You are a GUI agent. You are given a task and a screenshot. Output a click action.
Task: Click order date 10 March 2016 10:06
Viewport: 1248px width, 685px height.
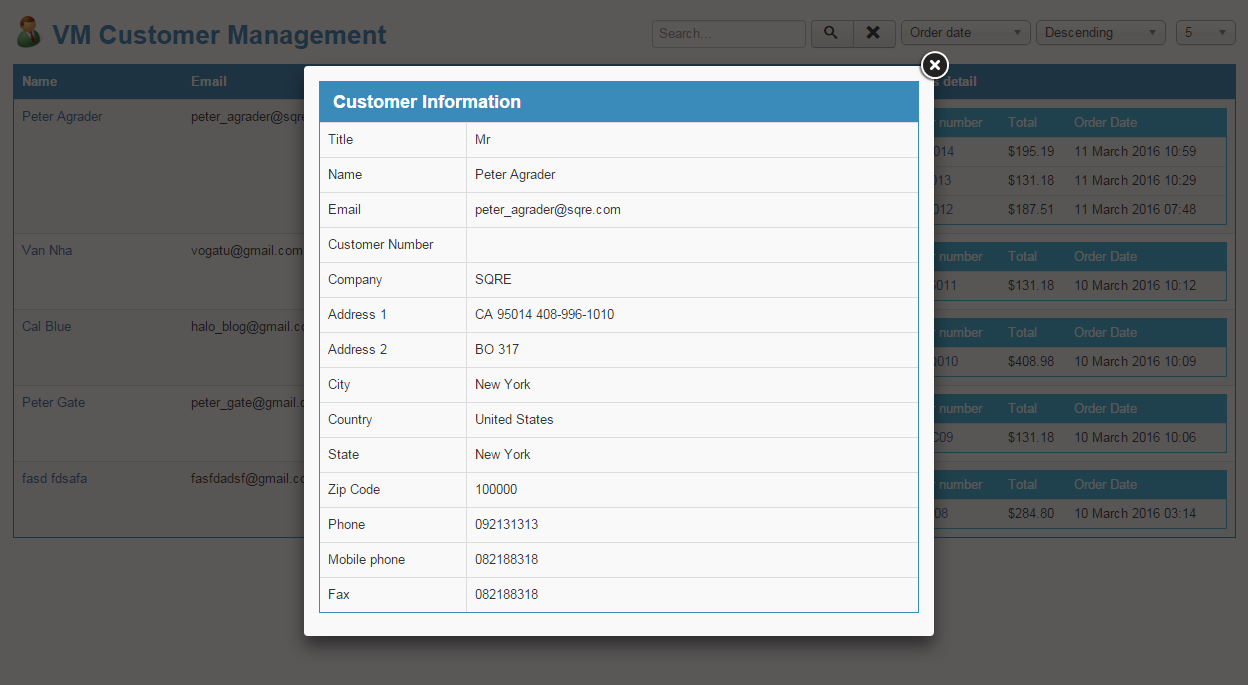coord(1135,437)
